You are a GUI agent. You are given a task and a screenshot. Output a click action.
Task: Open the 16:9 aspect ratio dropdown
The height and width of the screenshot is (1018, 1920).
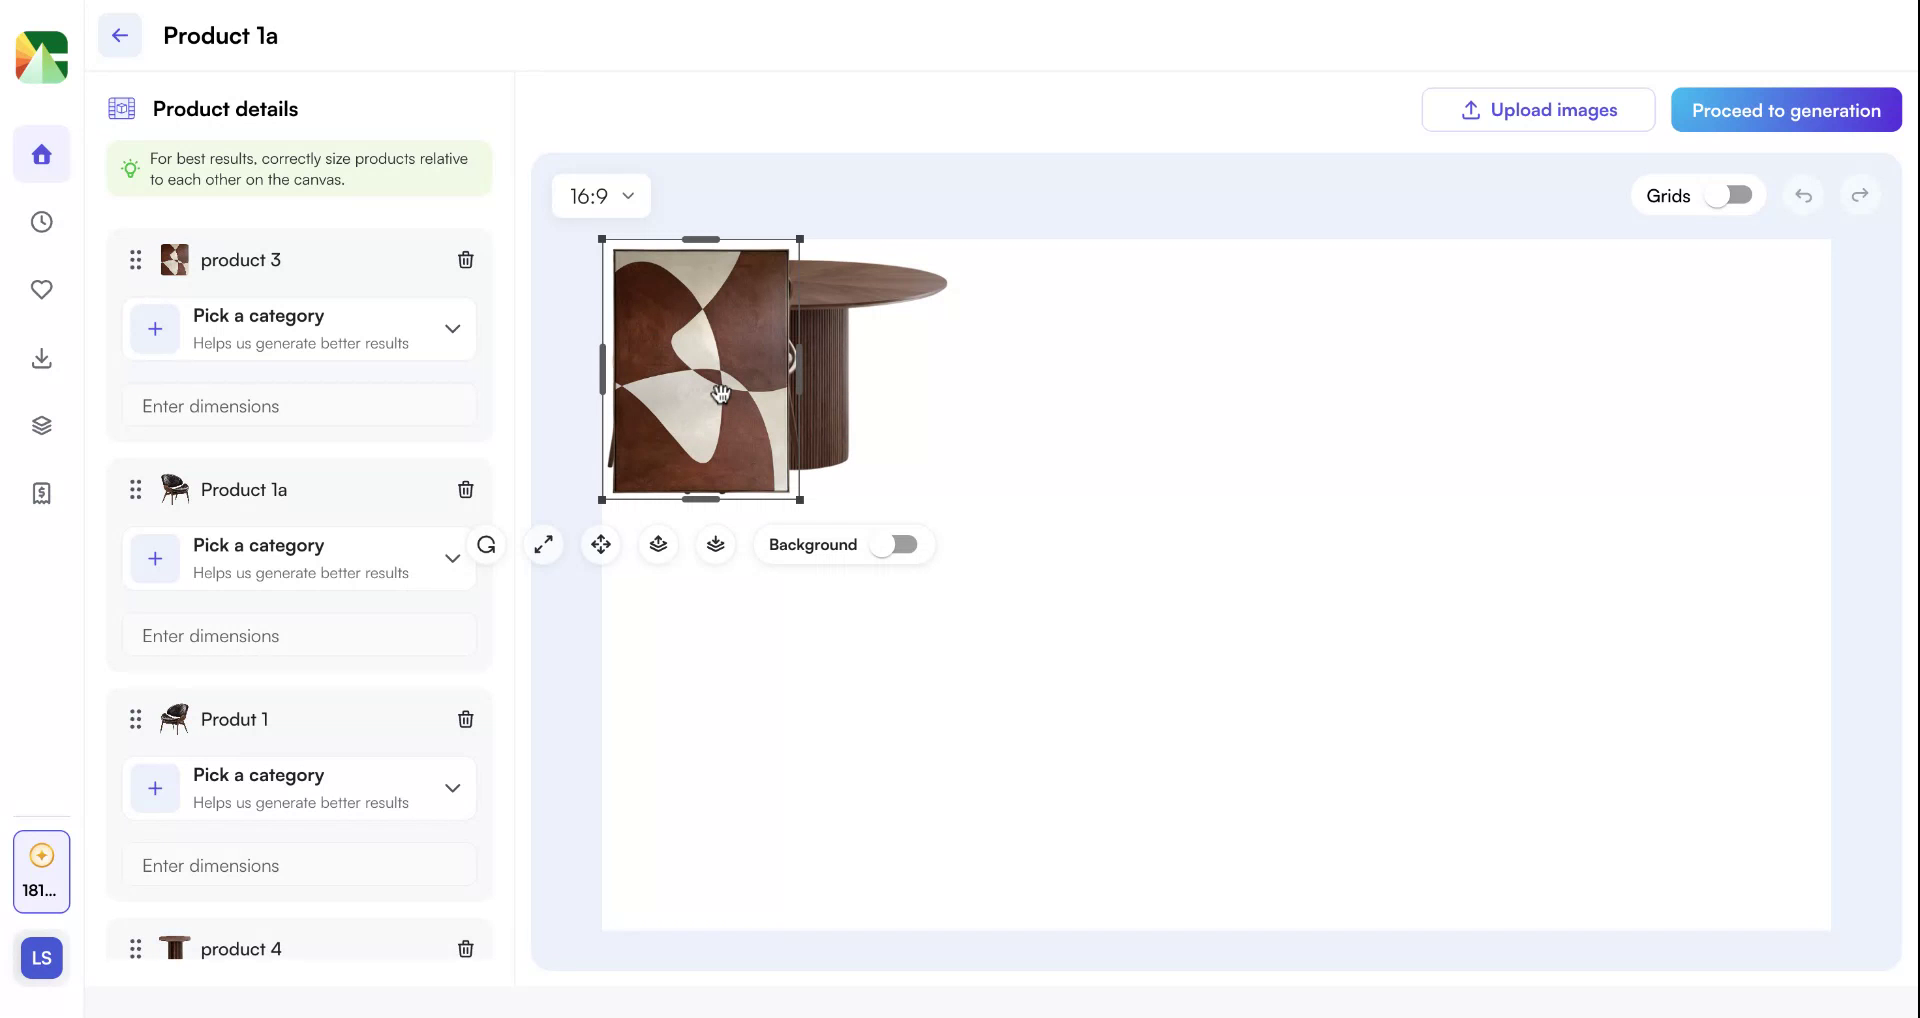(x=600, y=195)
